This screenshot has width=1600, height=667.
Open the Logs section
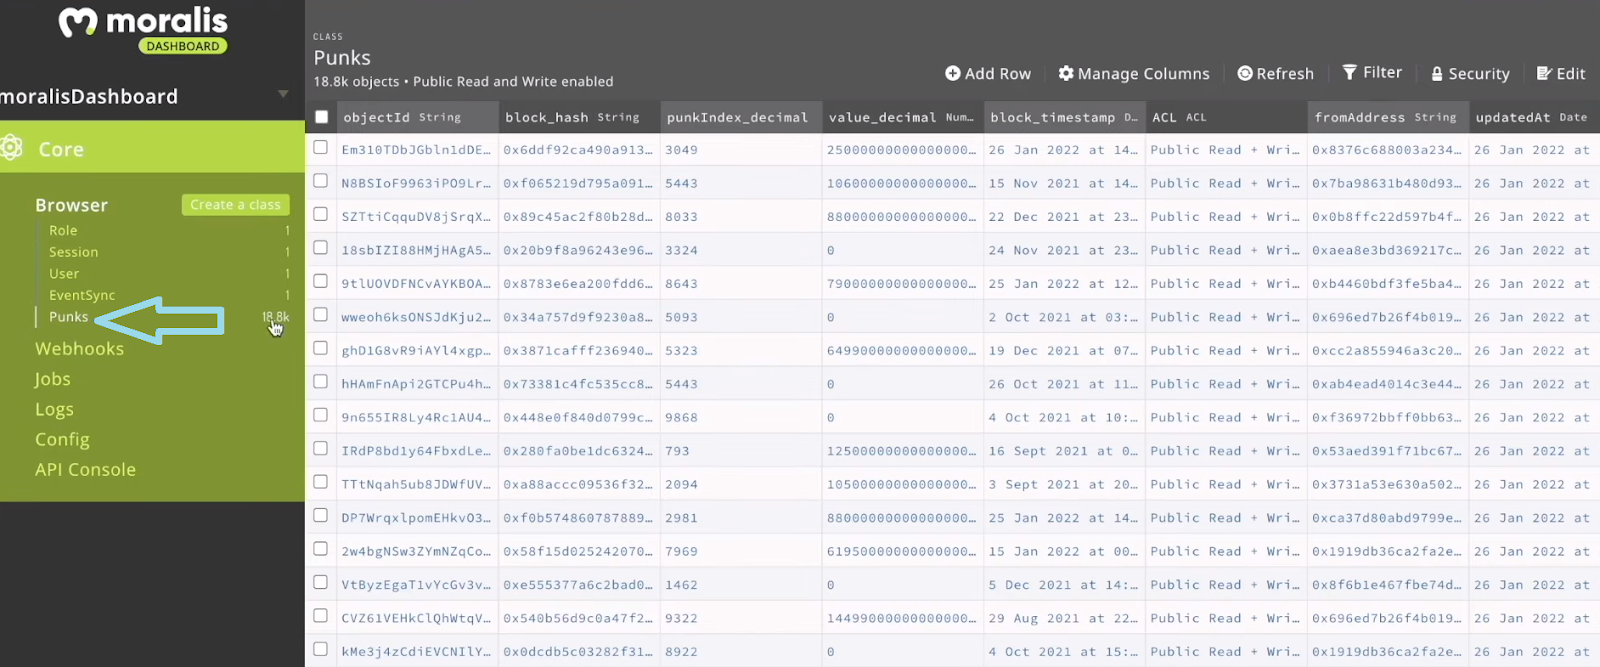click(x=54, y=409)
